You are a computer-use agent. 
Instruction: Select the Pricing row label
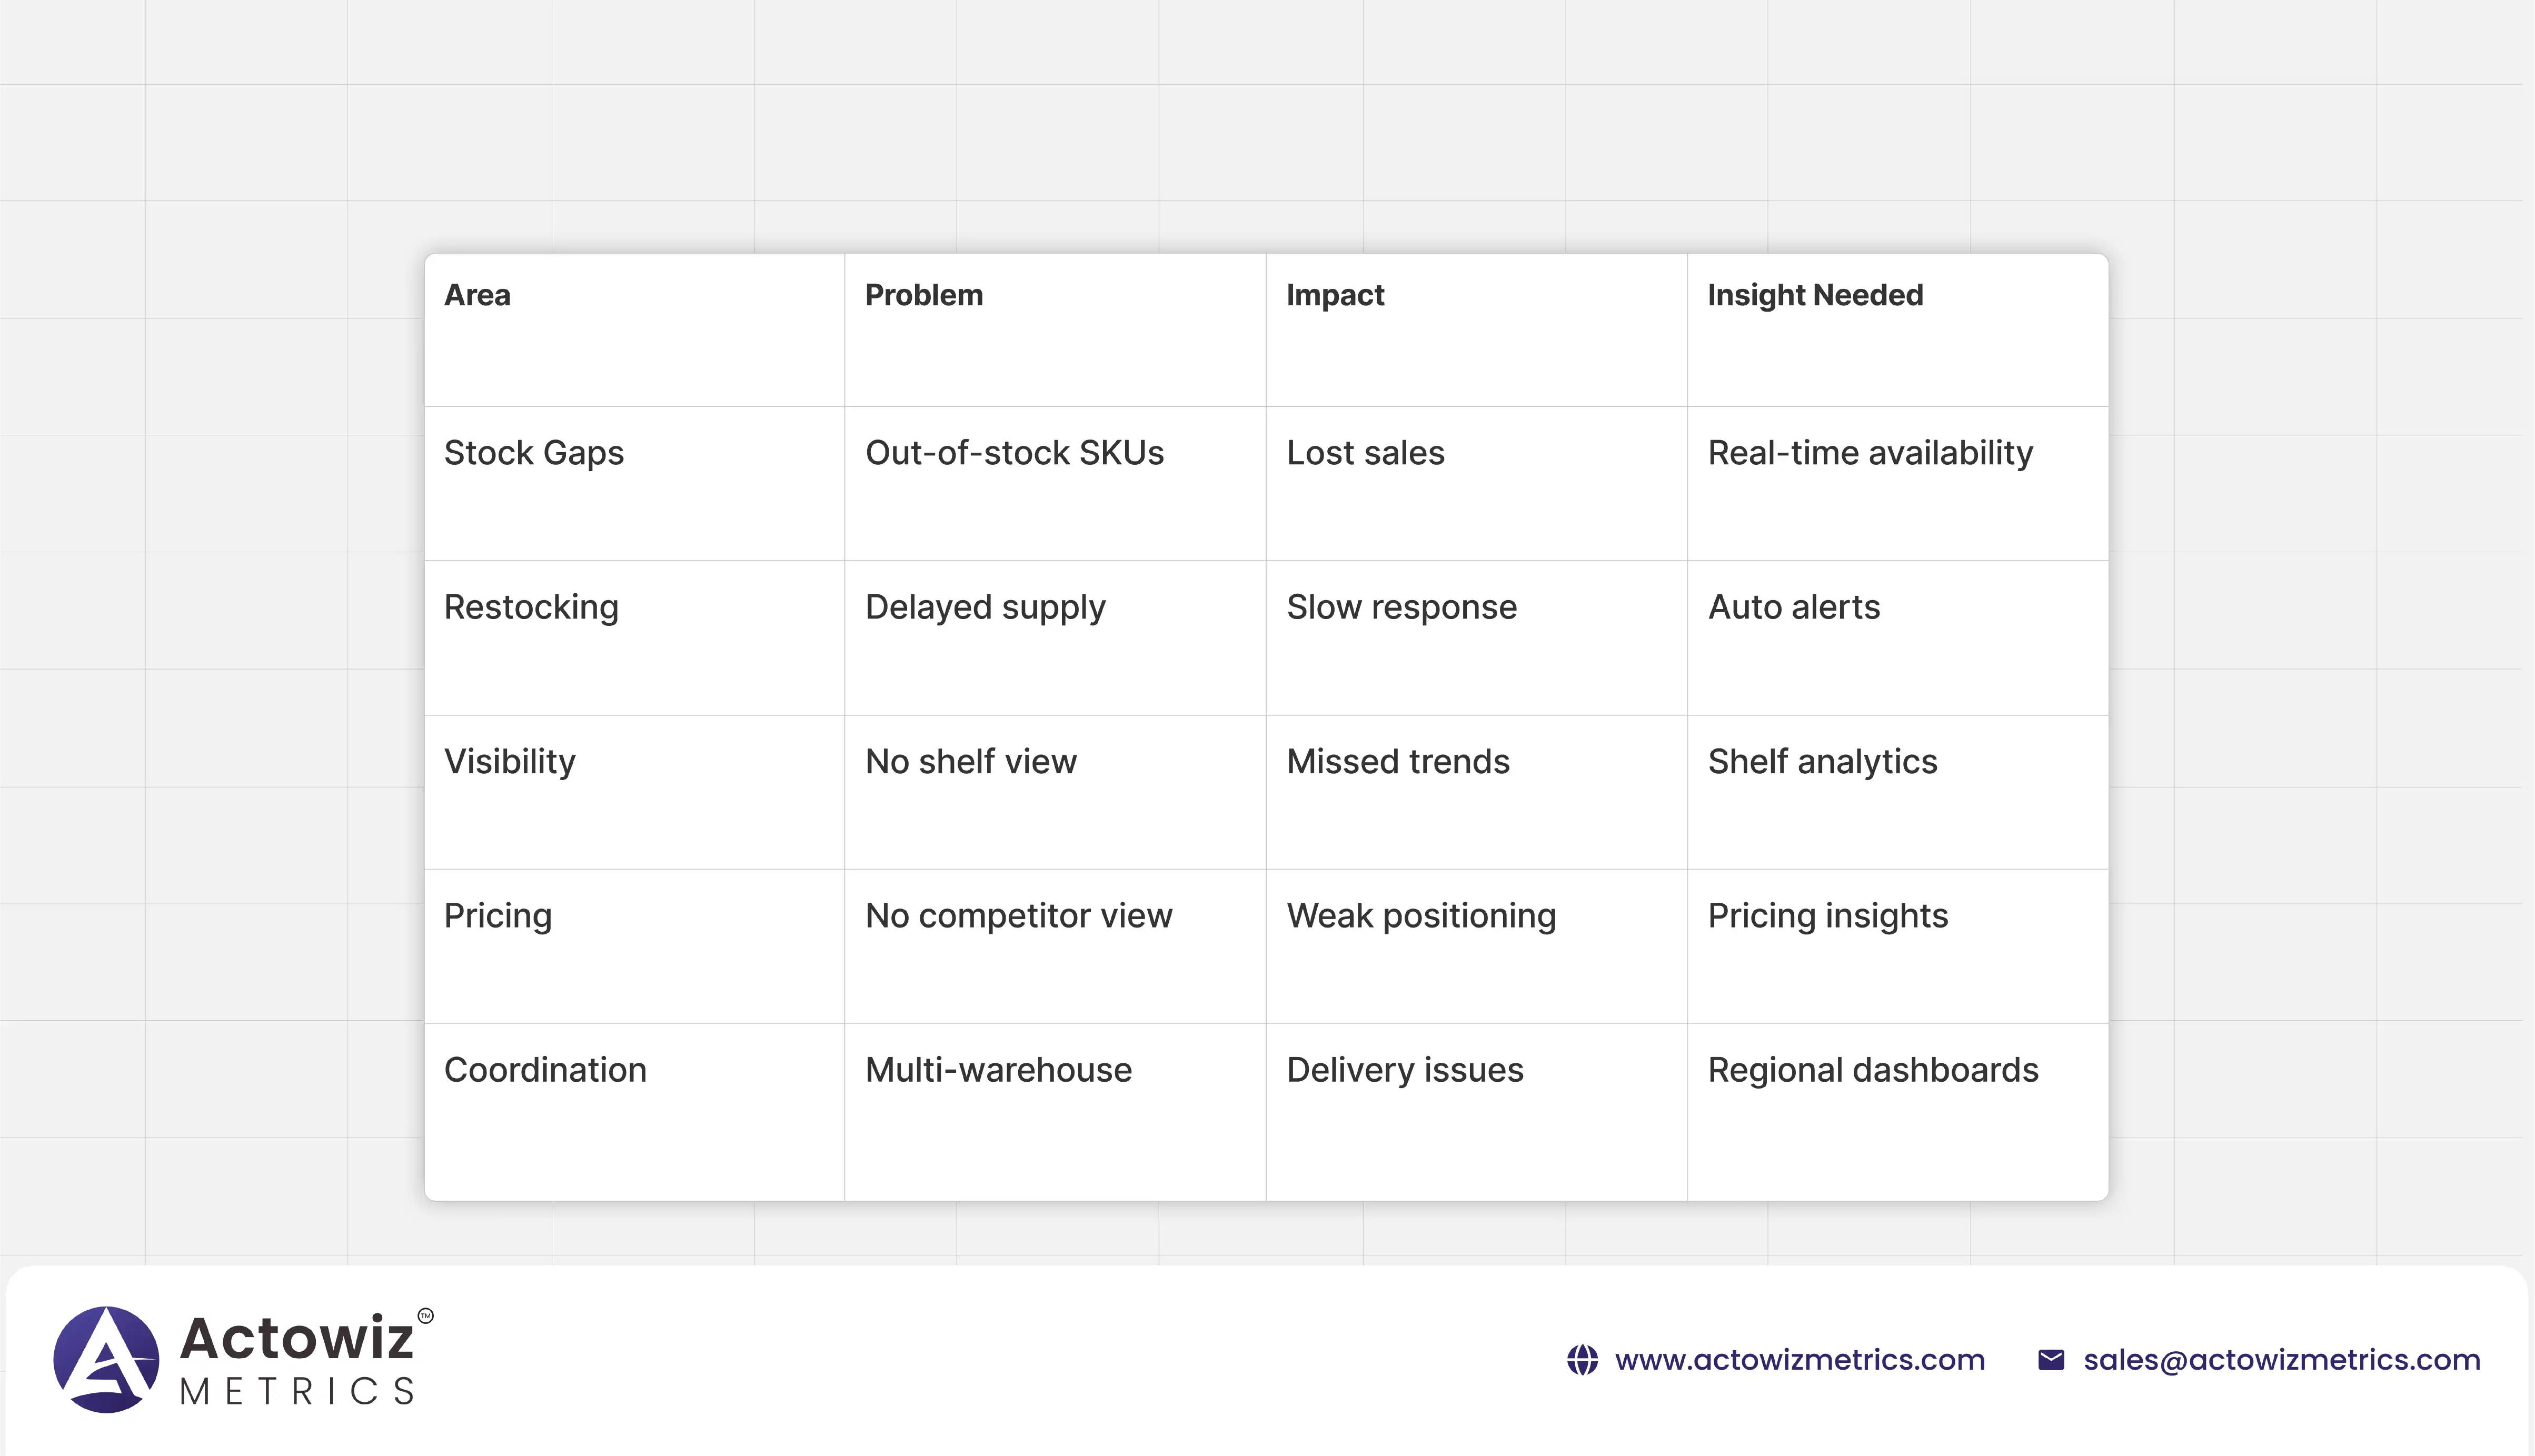coord(497,916)
